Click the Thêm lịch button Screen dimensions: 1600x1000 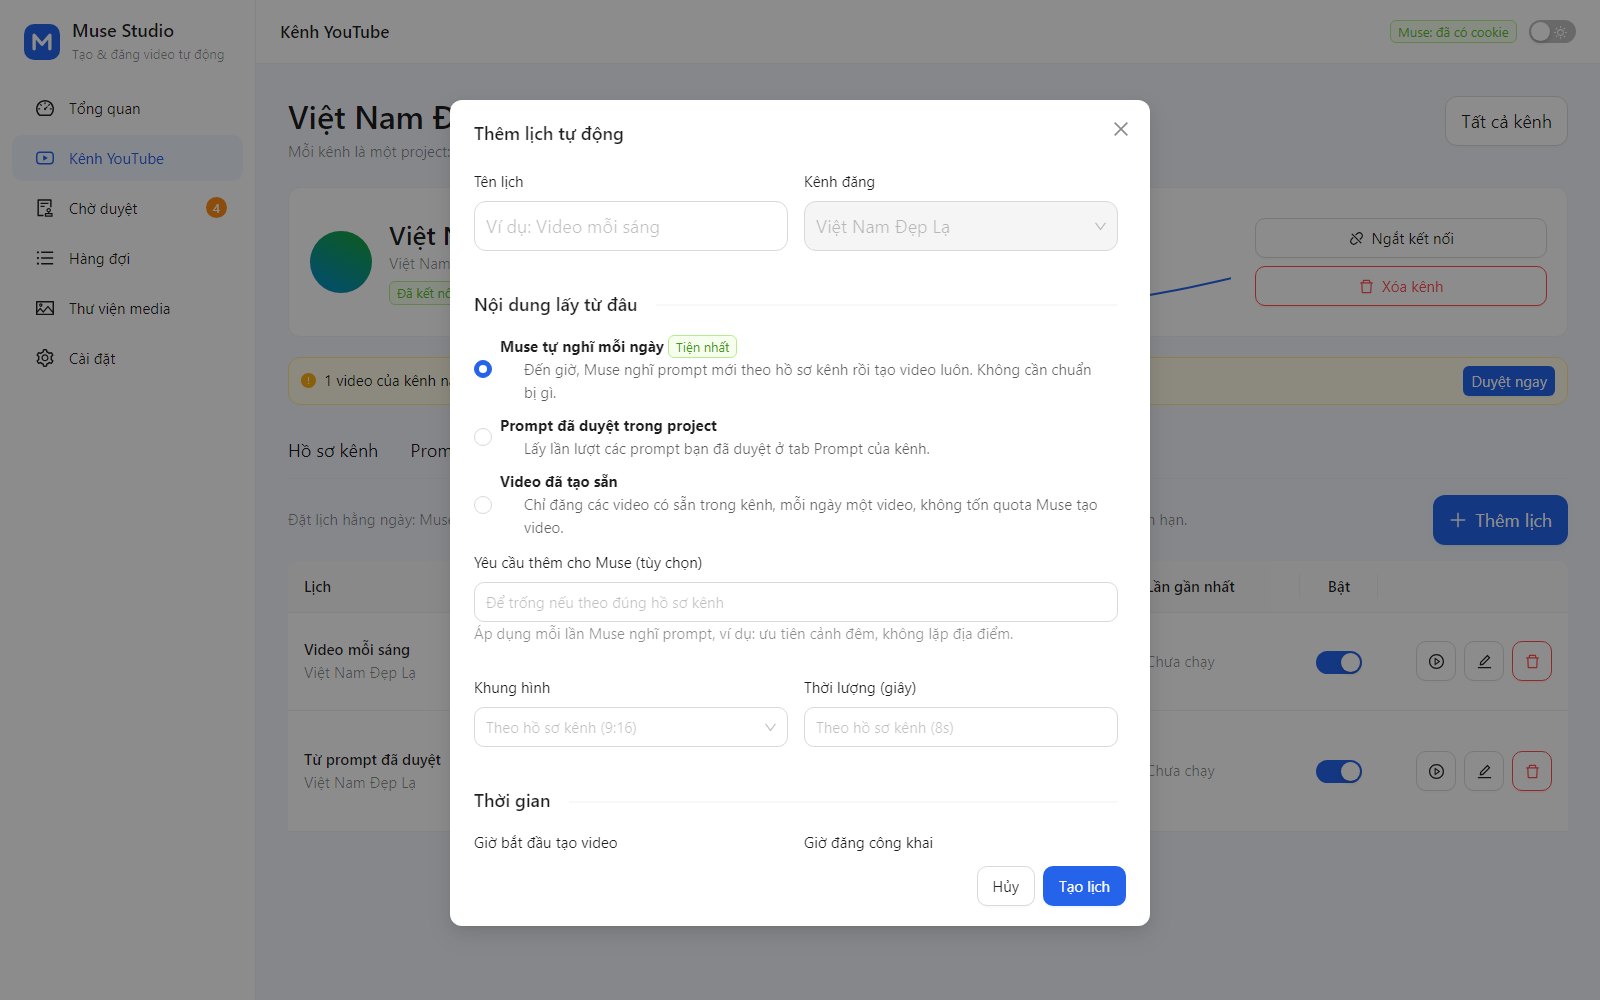pos(1500,520)
